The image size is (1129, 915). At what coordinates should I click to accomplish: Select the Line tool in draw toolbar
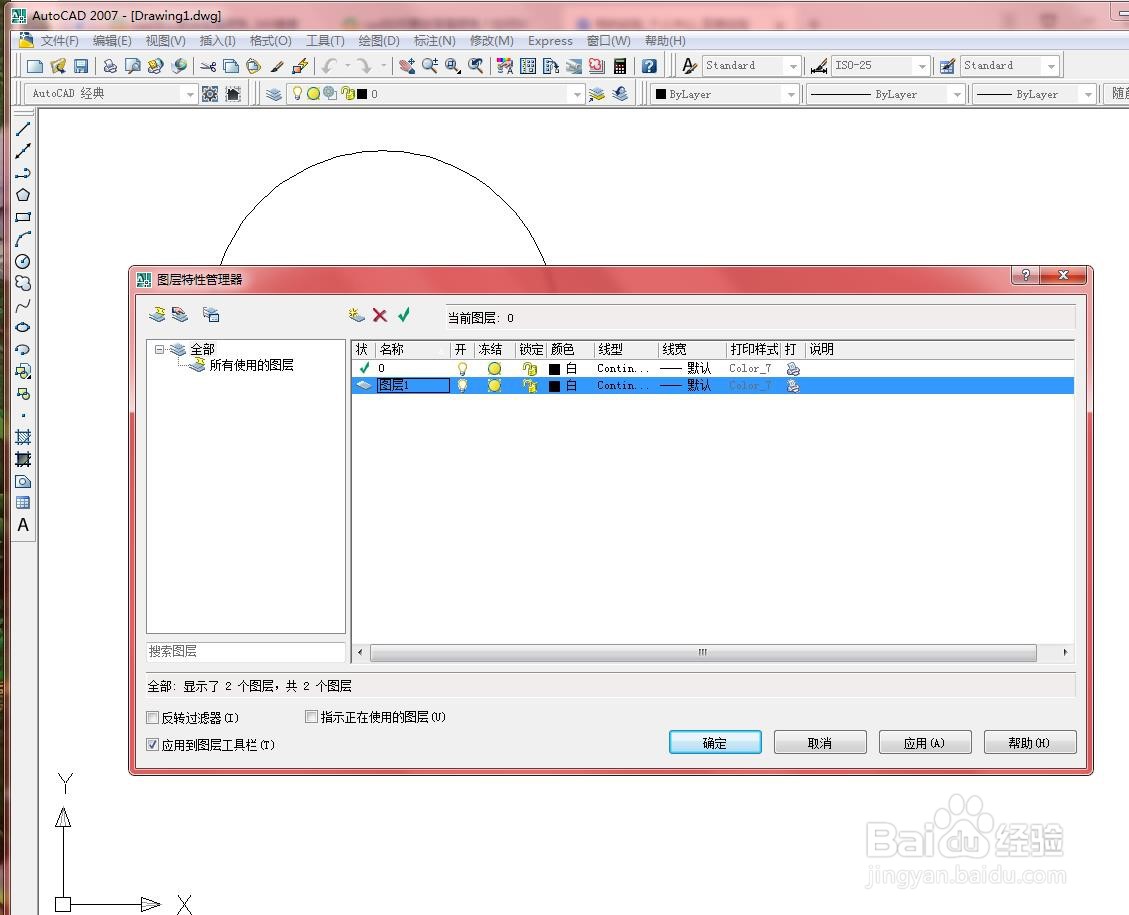click(23, 129)
